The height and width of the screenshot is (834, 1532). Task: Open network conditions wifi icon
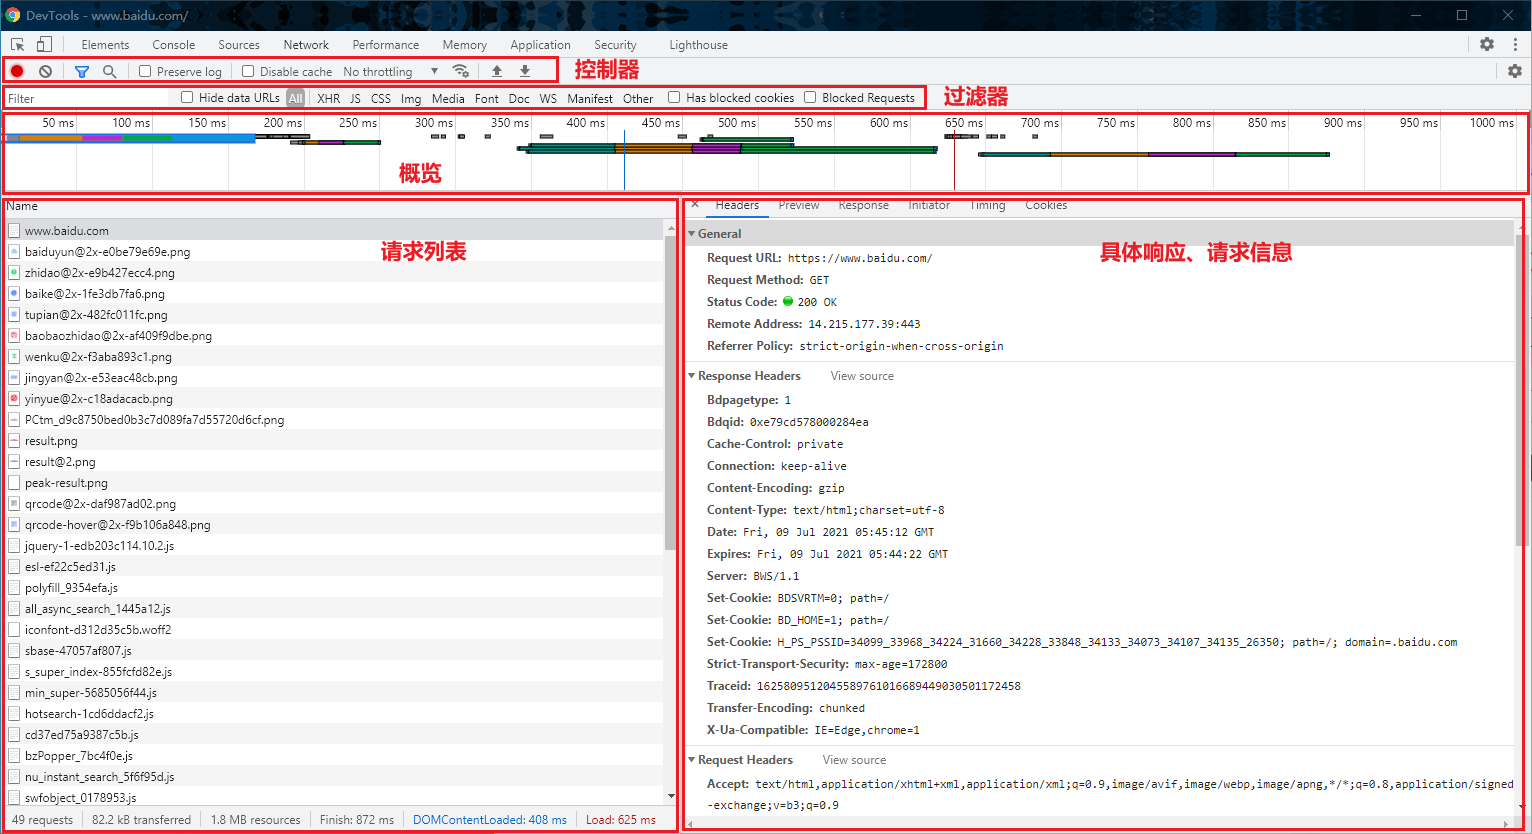click(x=461, y=71)
